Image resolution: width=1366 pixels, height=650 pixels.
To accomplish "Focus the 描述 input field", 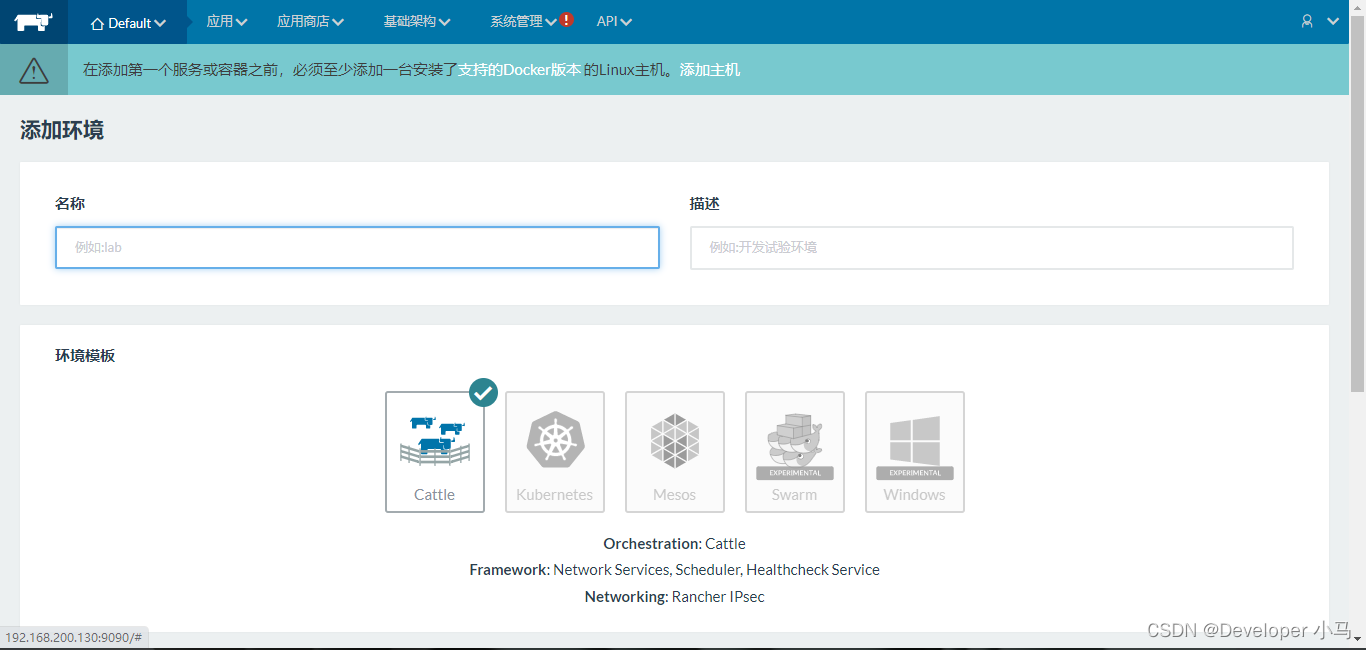I will click(992, 247).
